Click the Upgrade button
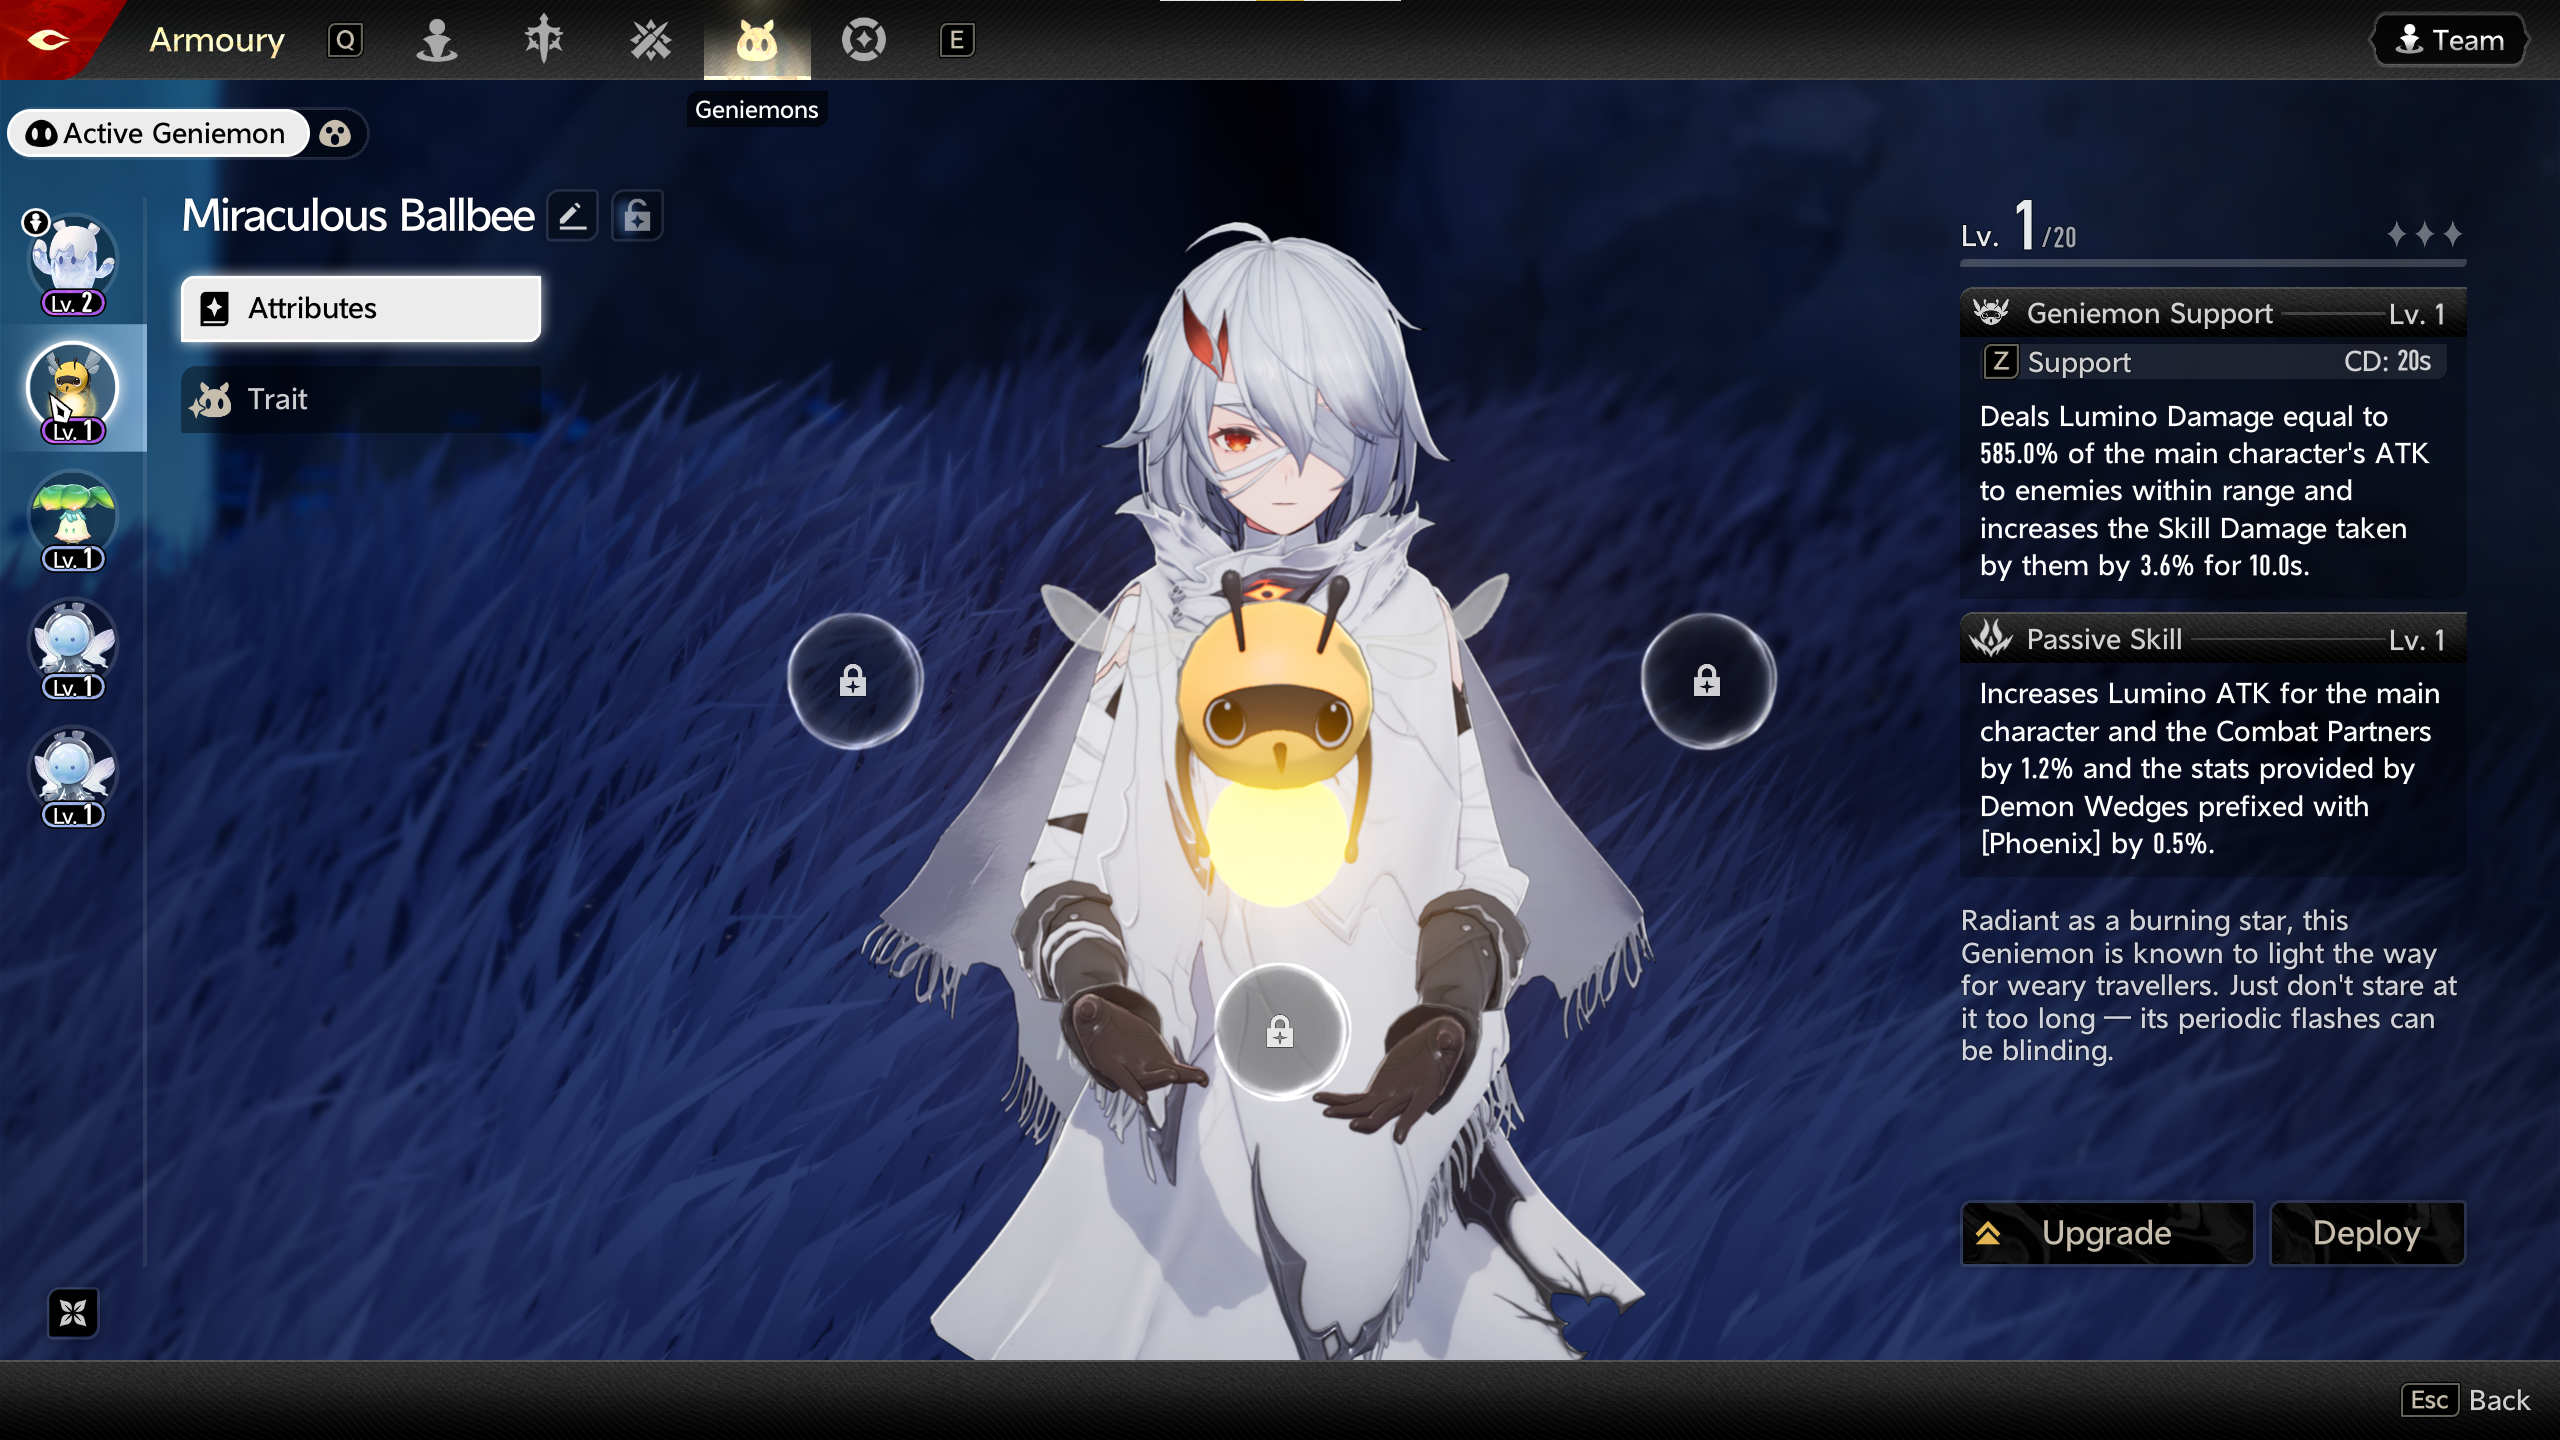This screenshot has height=1440, width=2560. point(2106,1232)
